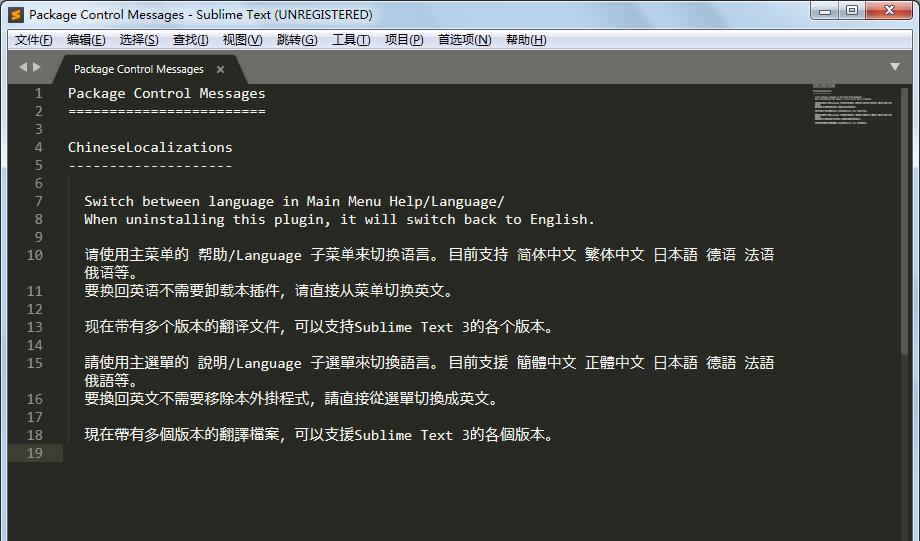This screenshot has height=541, width=920.
Task: Click the equals-sign underline on line 2
Action: (167, 111)
